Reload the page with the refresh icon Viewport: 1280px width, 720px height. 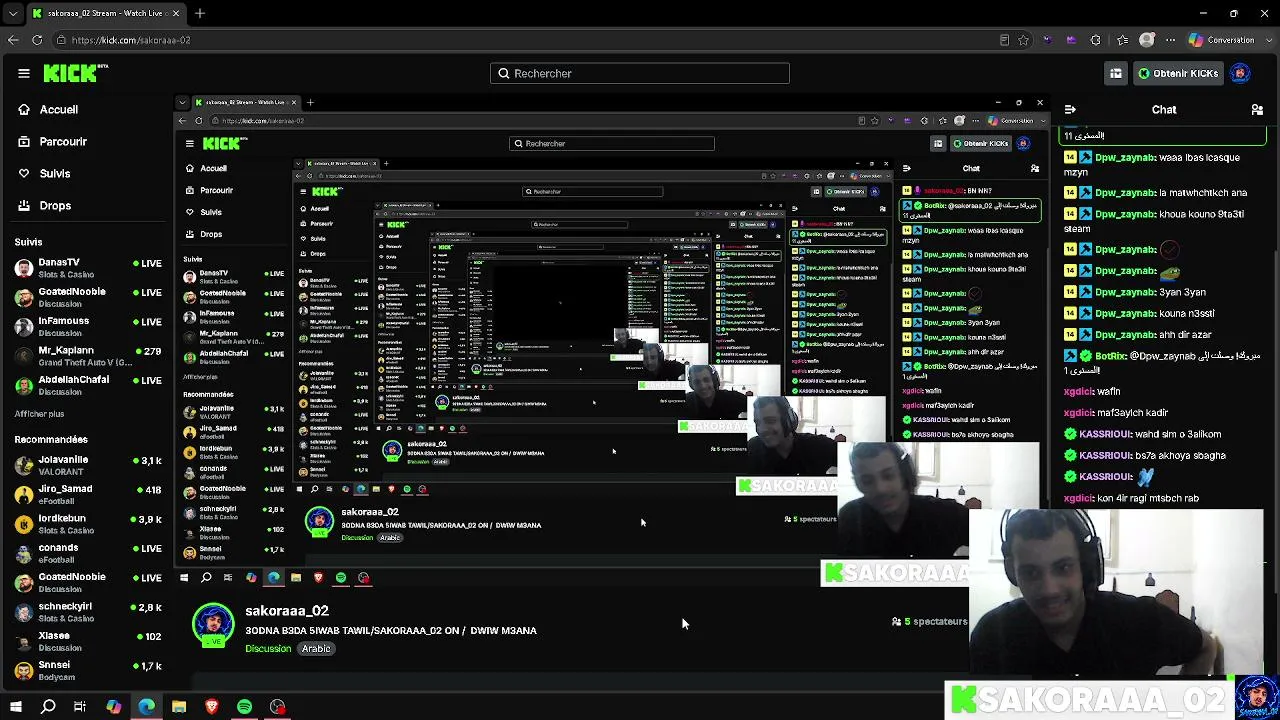(x=37, y=40)
